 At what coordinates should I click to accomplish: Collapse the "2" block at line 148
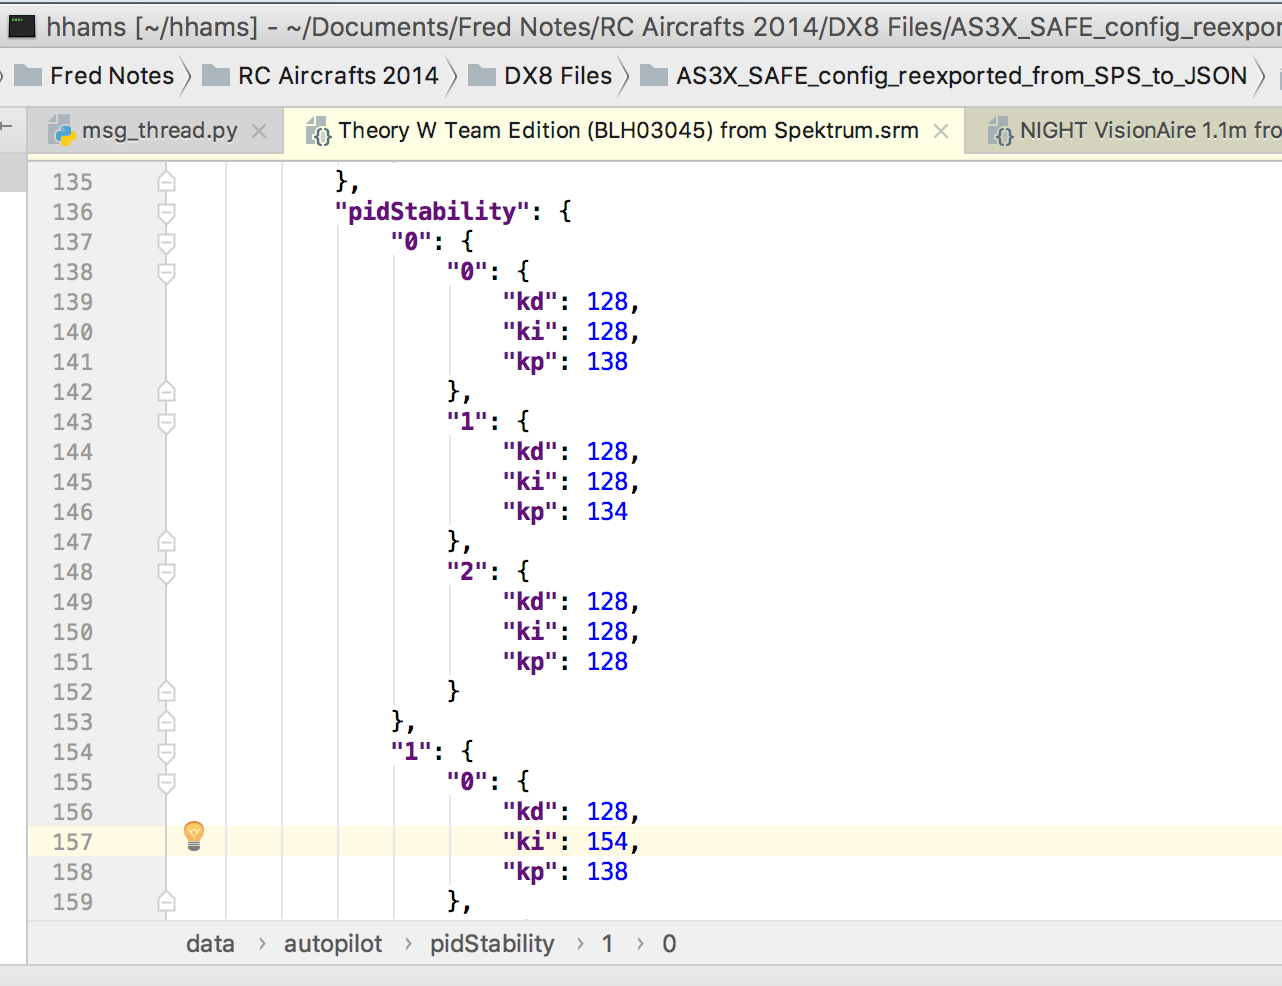167,572
